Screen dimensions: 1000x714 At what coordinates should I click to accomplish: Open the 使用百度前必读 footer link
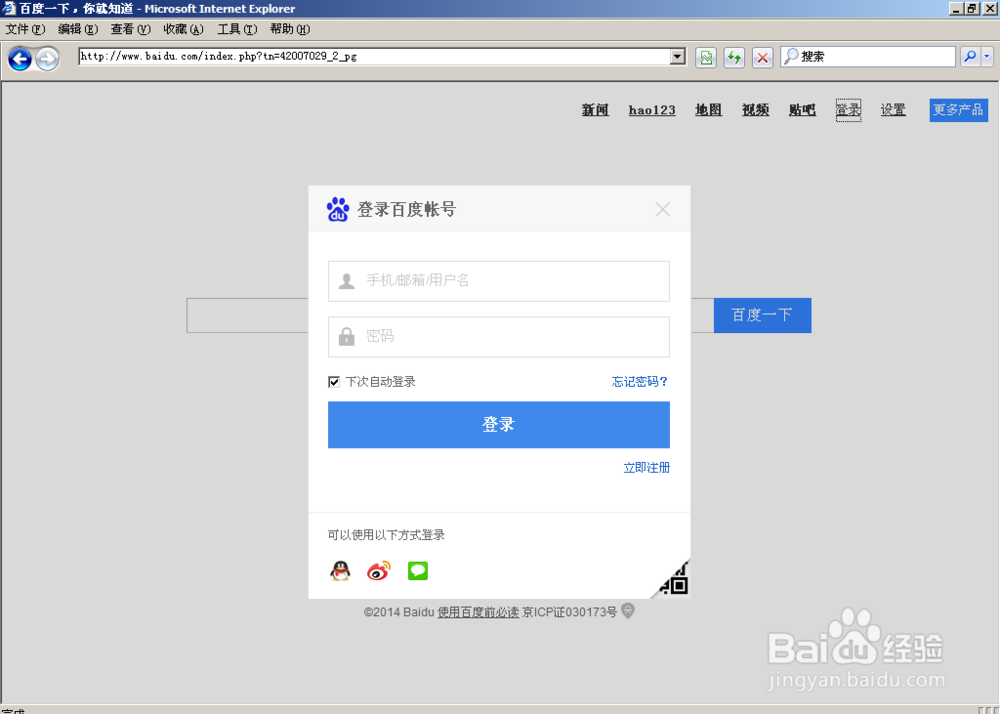click(x=478, y=613)
